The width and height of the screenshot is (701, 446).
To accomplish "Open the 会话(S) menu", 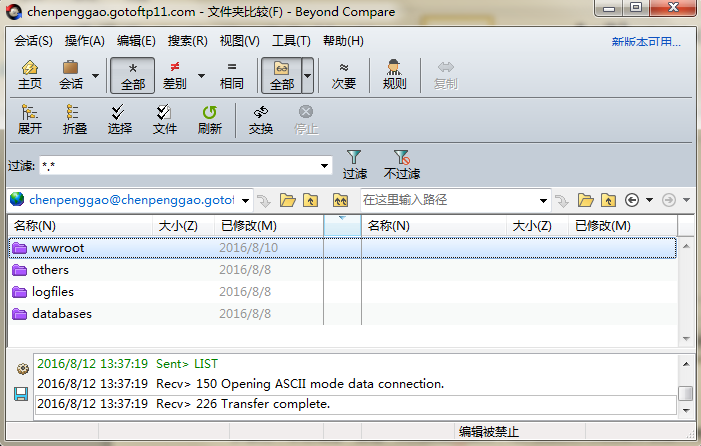I will click(33, 41).
